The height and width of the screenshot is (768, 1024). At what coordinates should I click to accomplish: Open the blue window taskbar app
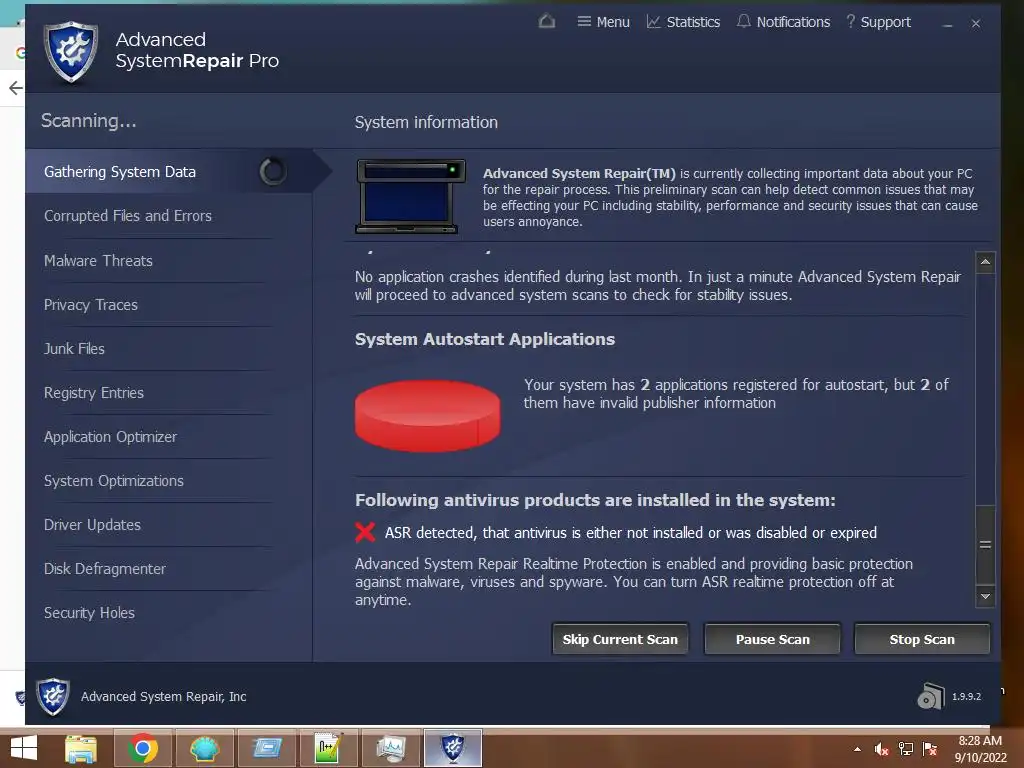coord(266,748)
